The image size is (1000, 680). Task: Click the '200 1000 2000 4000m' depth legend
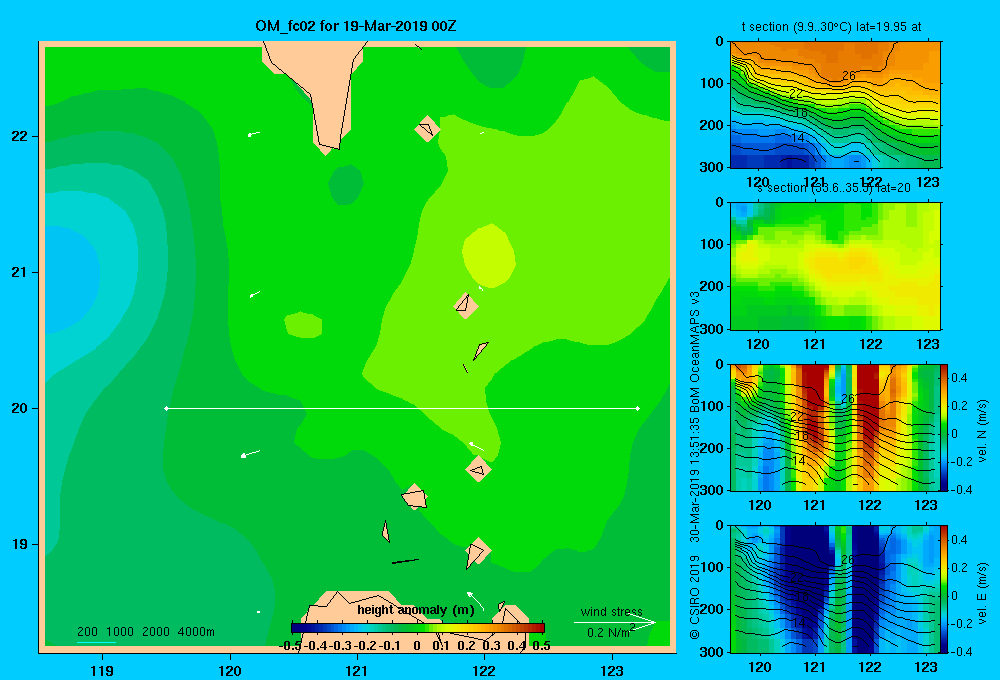[145, 632]
